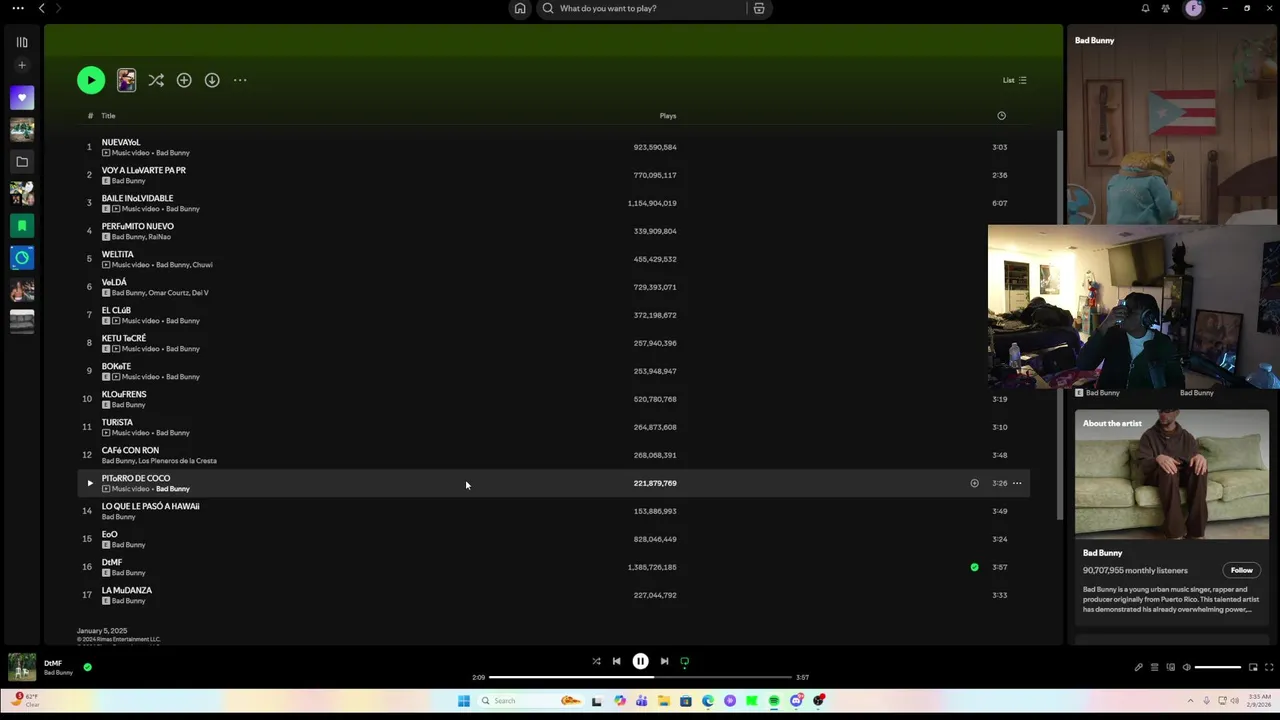1280x720 pixels.
Task: Open the sidebar folder icon item
Action: pyautogui.click(x=22, y=161)
